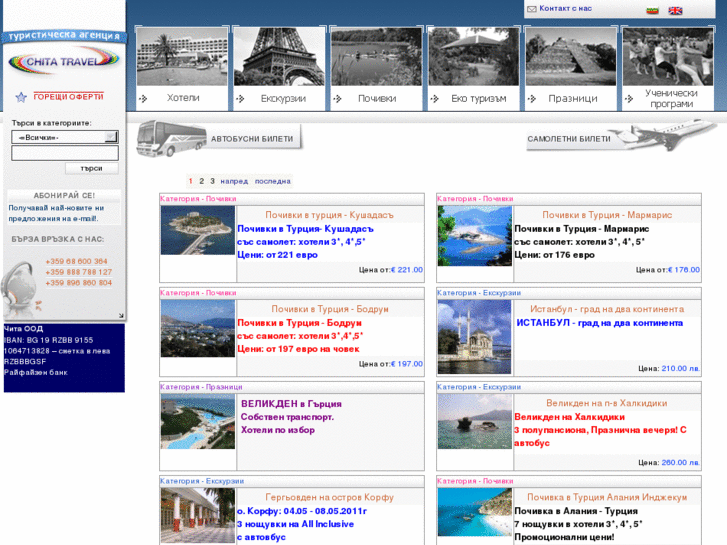The image size is (727, 545).
Task: Click the star icon next to Горещи оферти
Action: [20, 97]
